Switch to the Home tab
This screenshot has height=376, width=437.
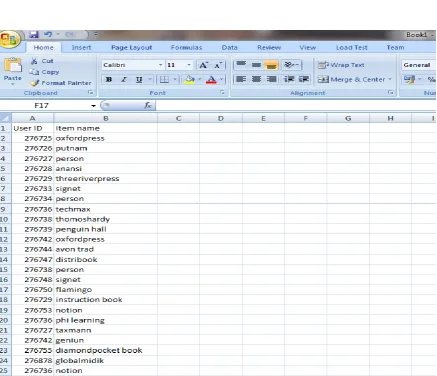43,47
